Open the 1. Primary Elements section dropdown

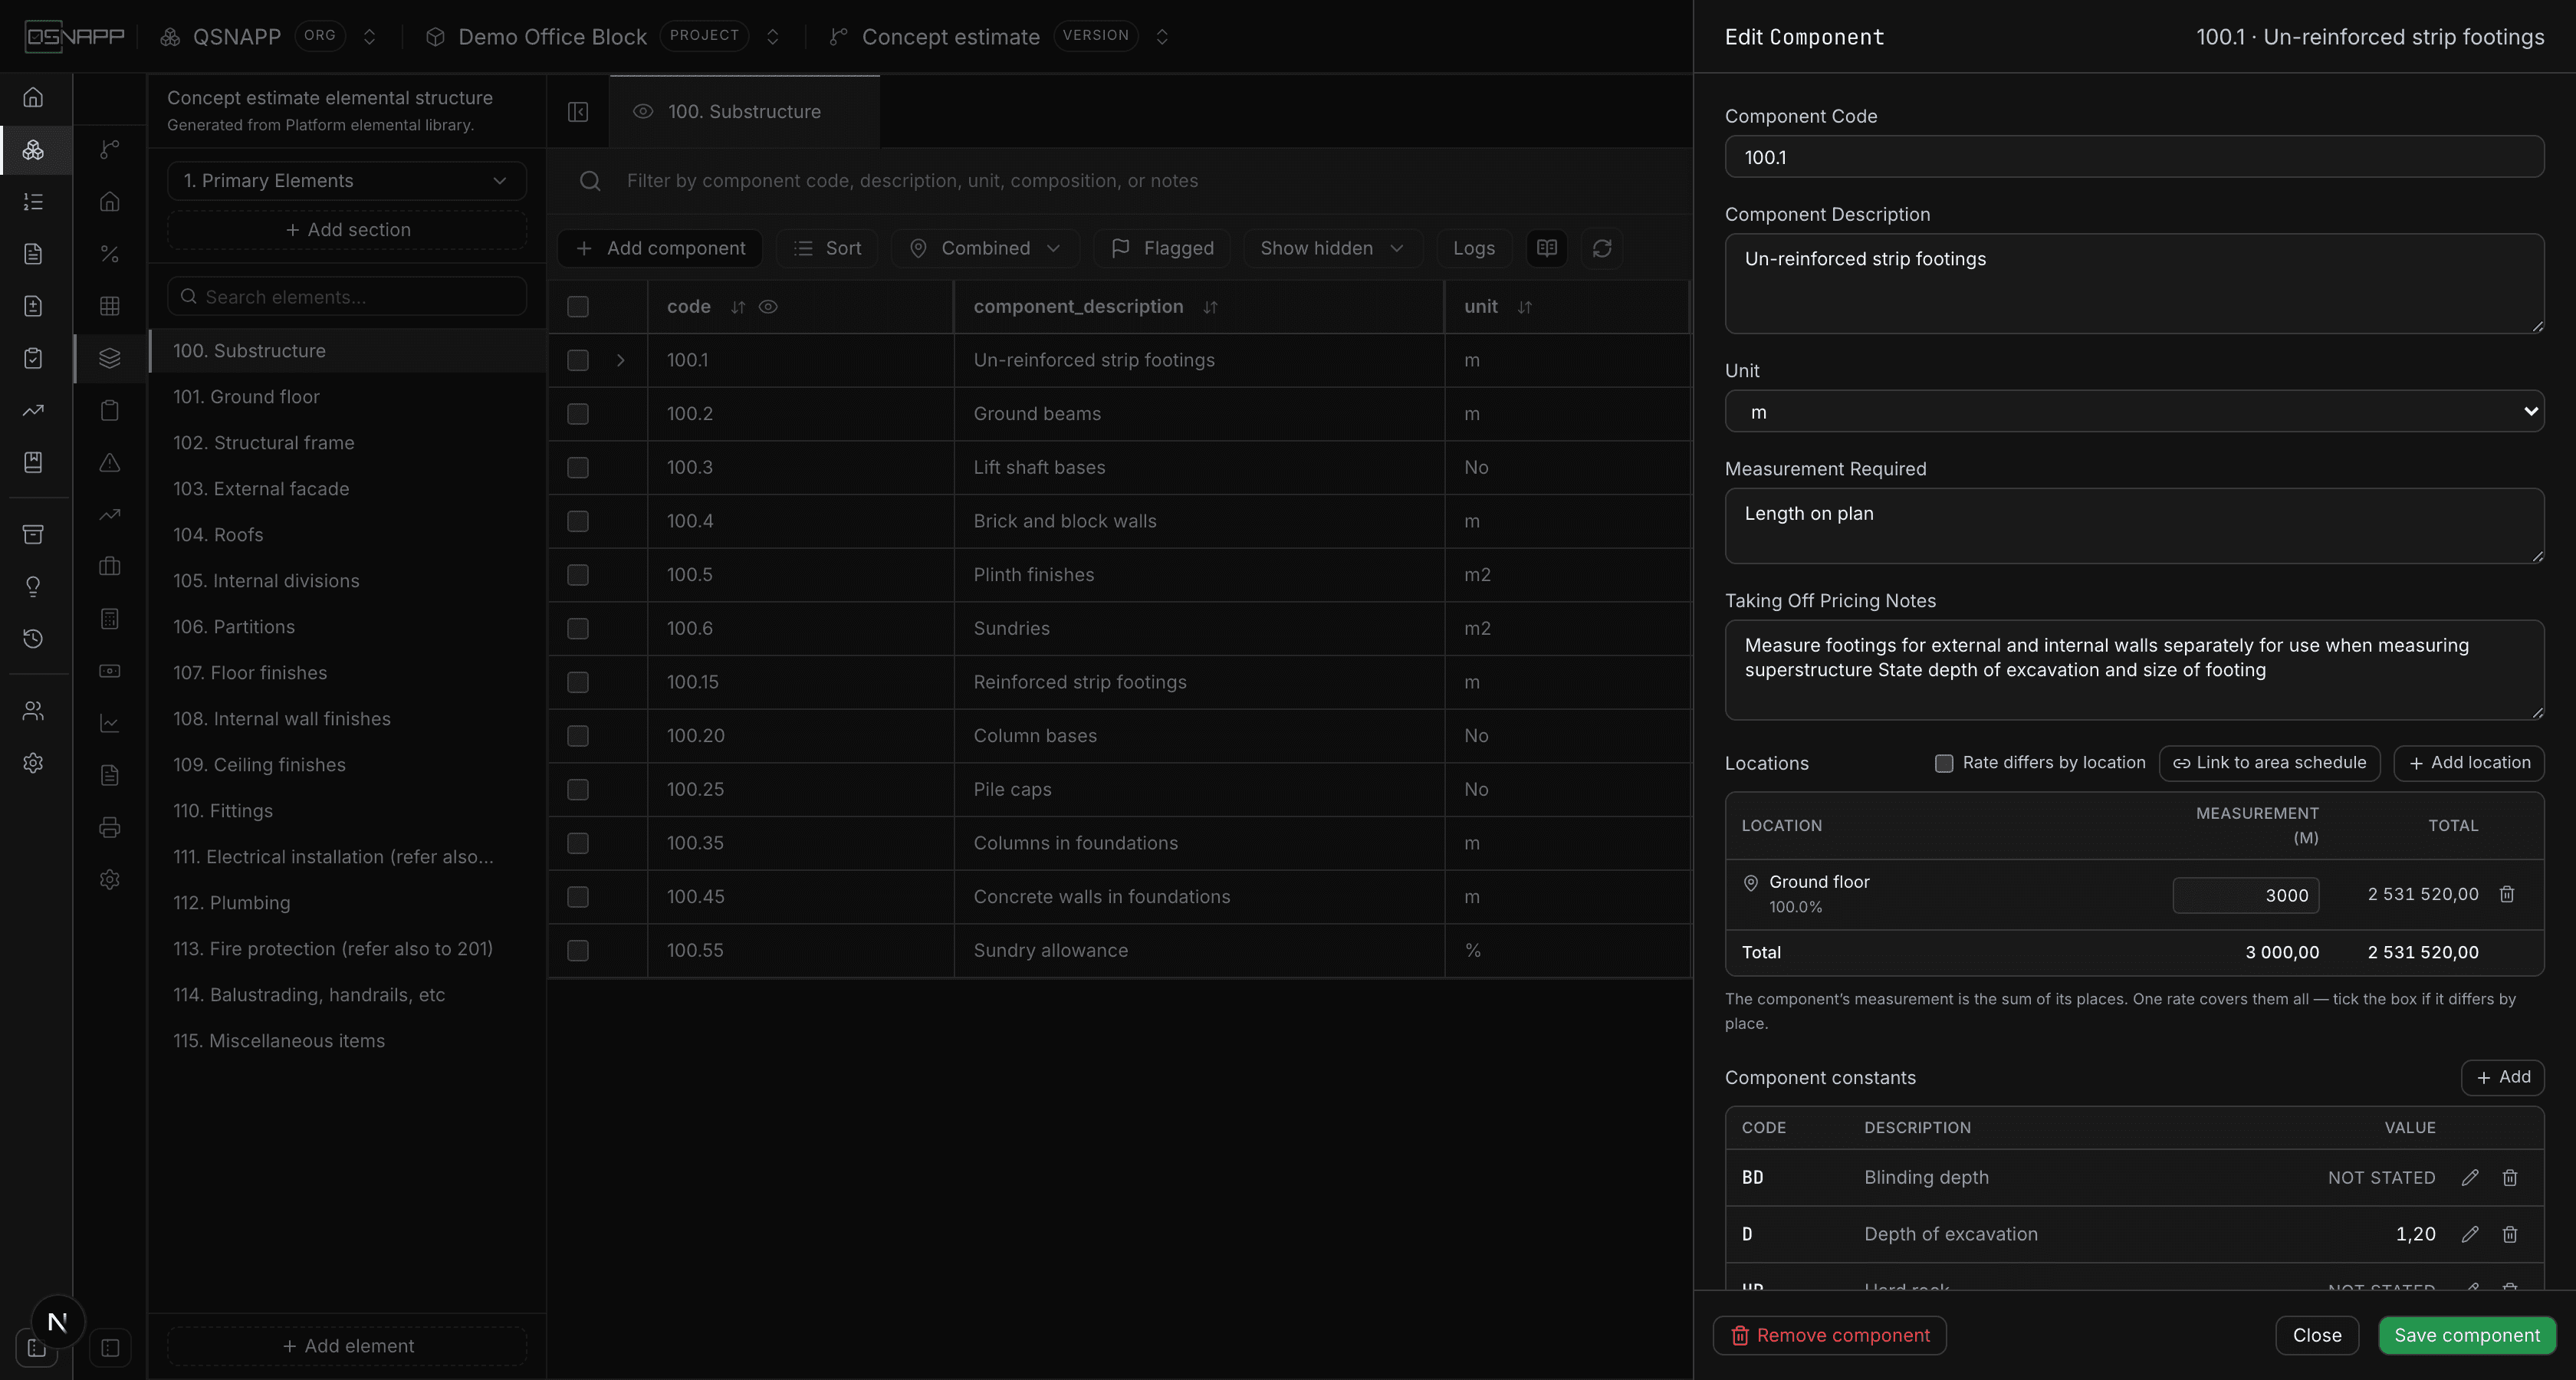coord(346,181)
